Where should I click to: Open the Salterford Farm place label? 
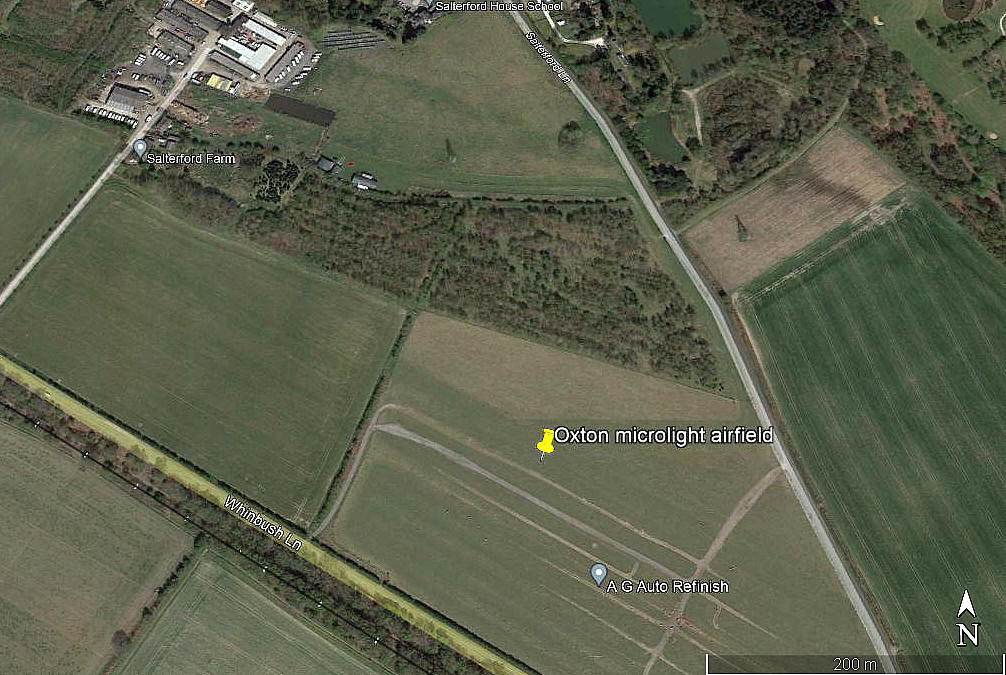191,158
